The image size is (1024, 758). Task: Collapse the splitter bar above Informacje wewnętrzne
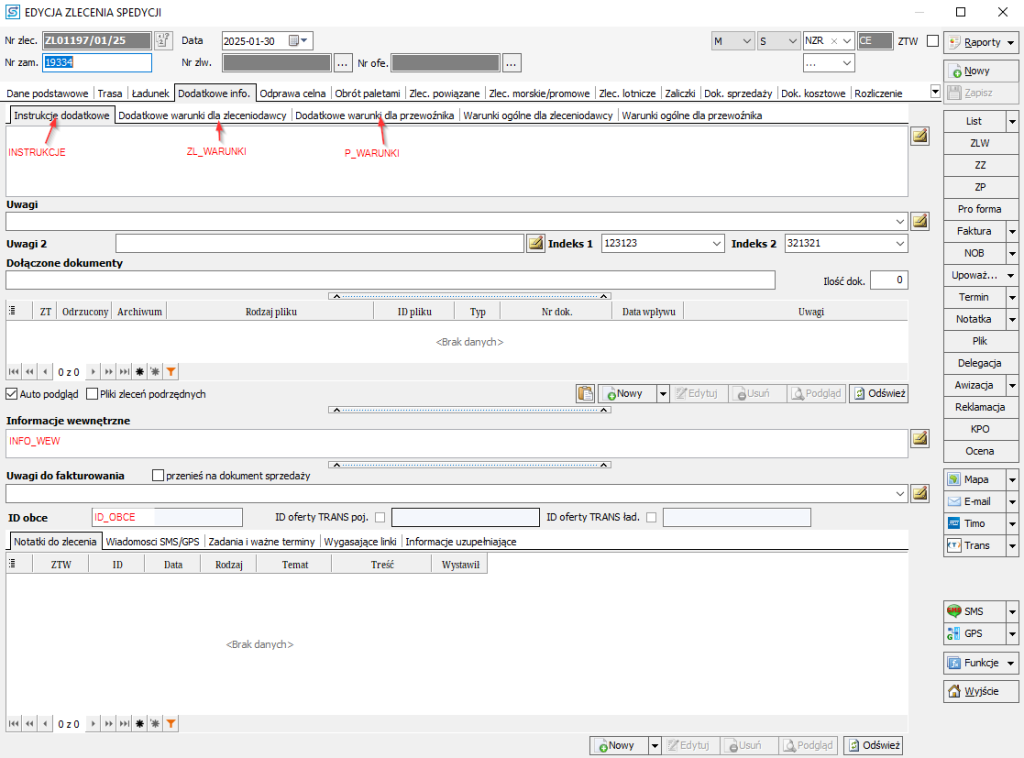pos(470,410)
